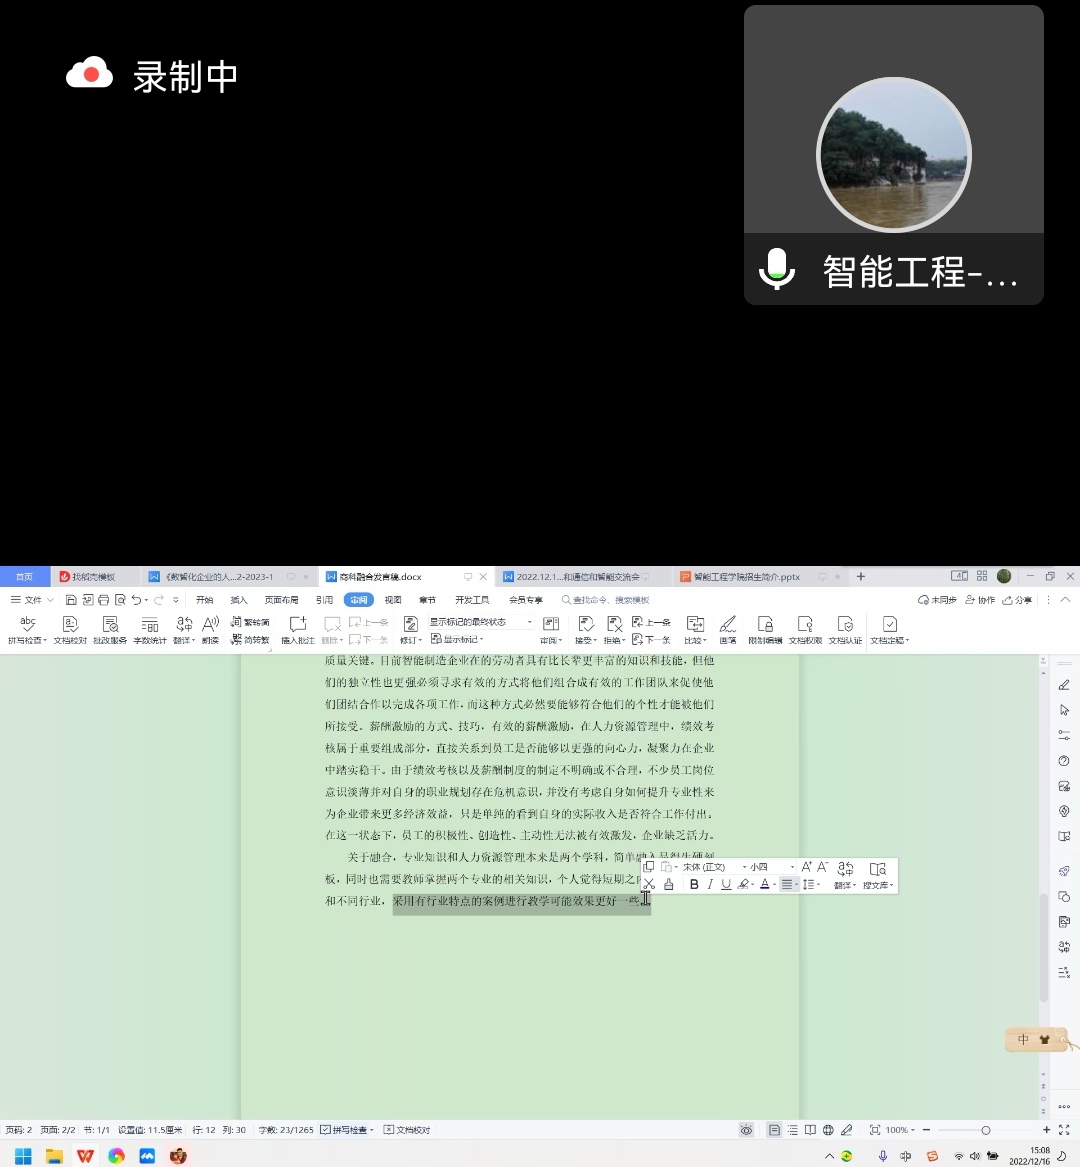Switch to the 插入 ribbon tab
The image size is (1080, 1167).
[x=239, y=600]
